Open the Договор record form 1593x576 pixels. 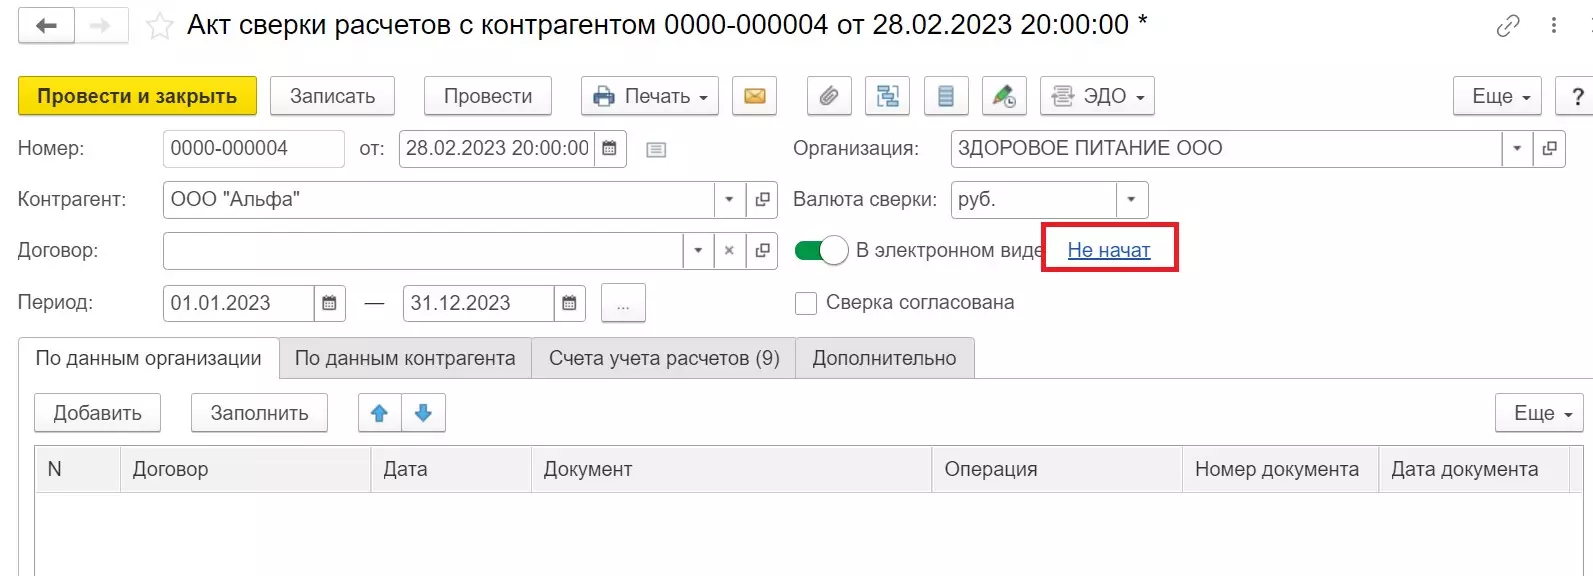(x=762, y=251)
